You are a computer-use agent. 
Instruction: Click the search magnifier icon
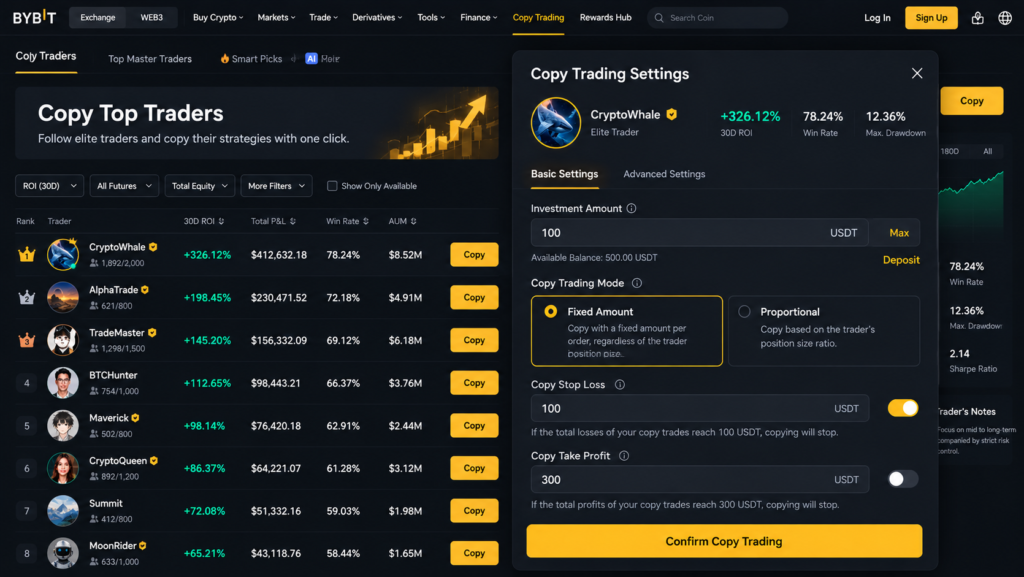659,18
